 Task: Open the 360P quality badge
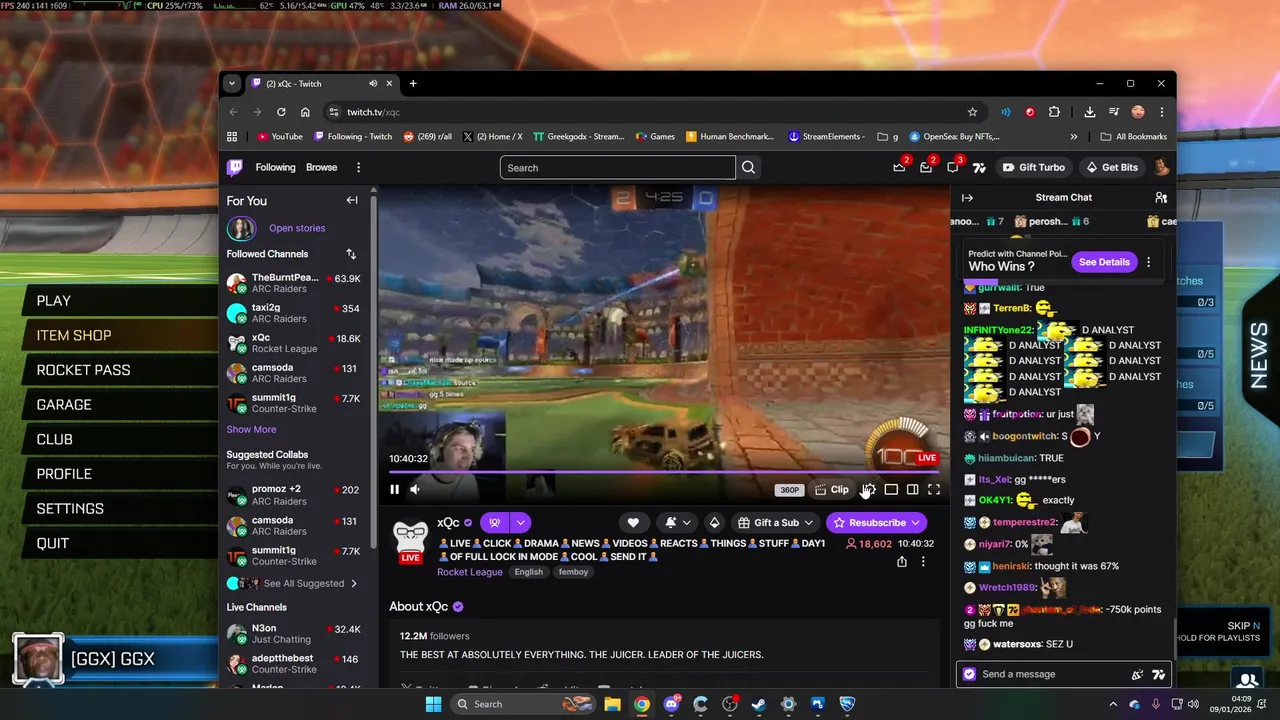pyautogui.click(x=790, y=490)
